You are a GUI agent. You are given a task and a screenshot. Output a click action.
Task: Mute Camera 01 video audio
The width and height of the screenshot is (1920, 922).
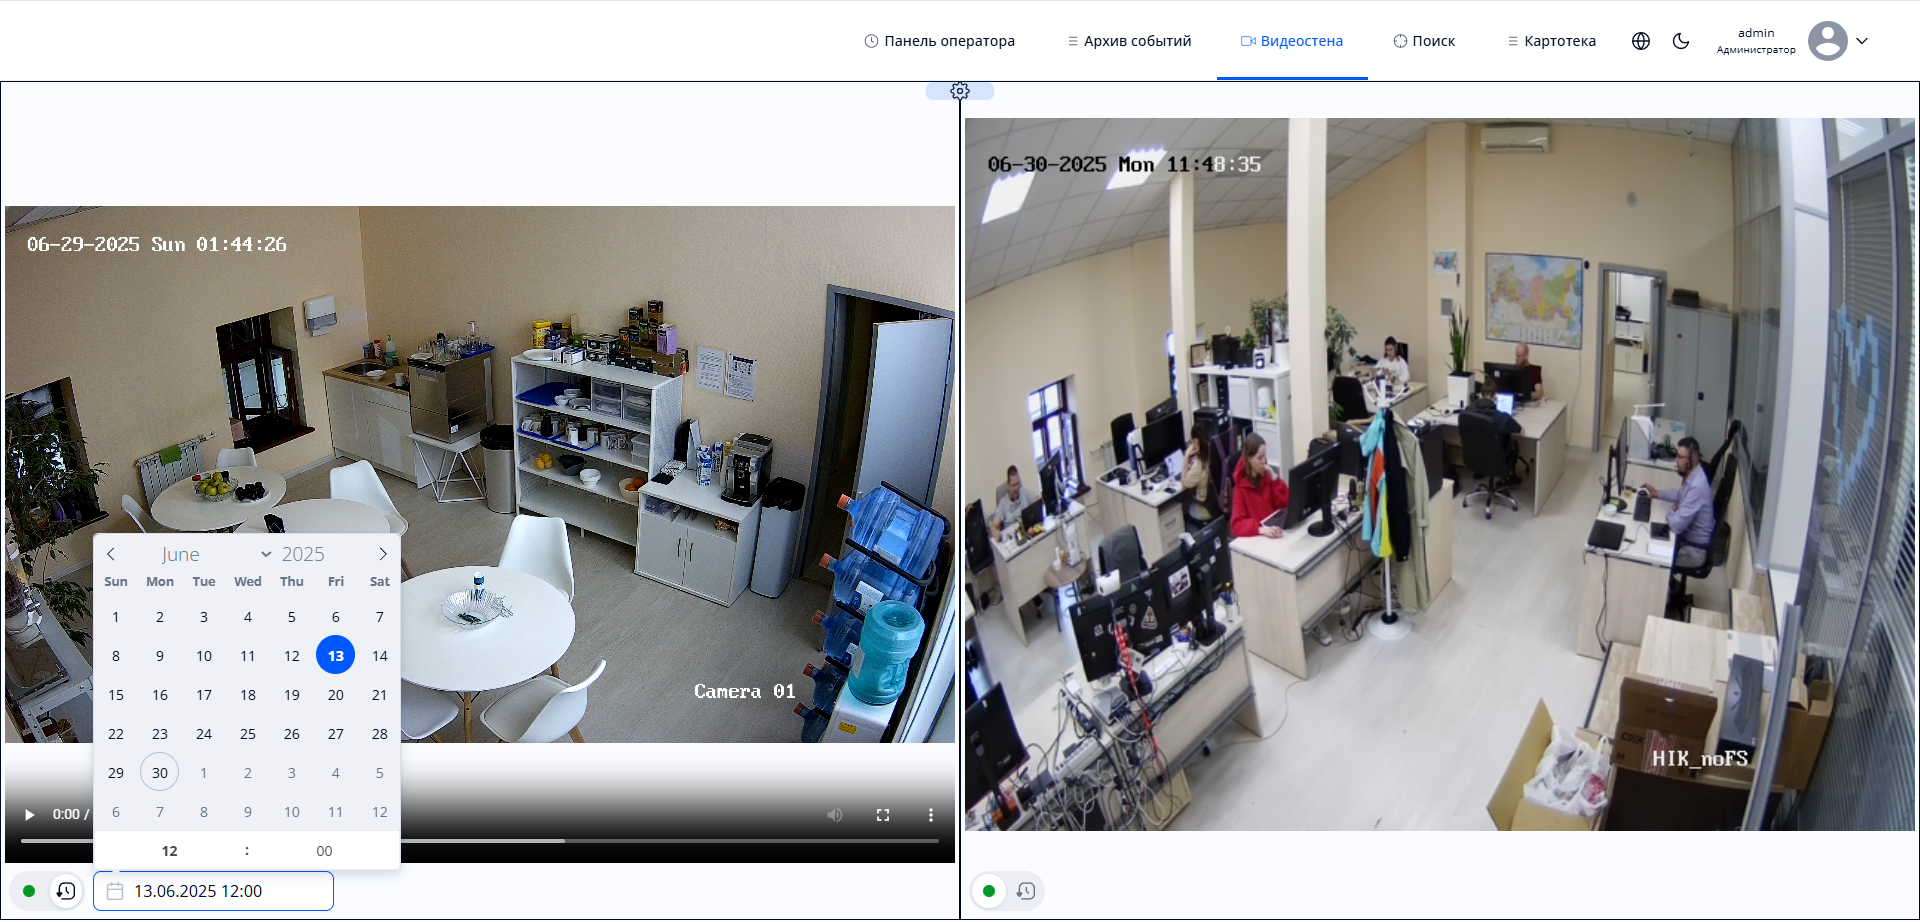[x=834, y=815]
